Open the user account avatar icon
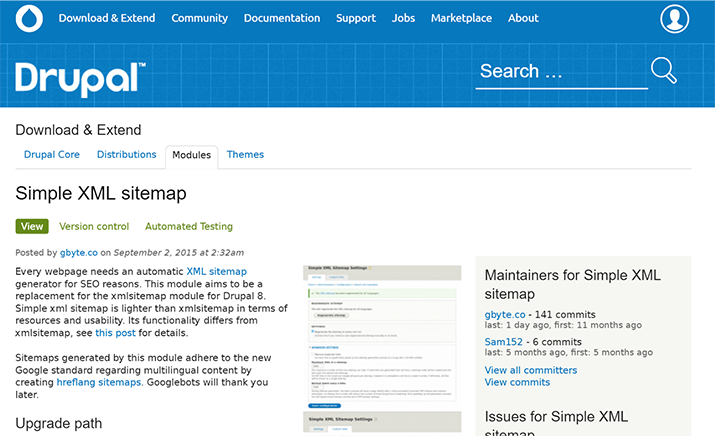 pyautogui.click(x=674, y=19)
